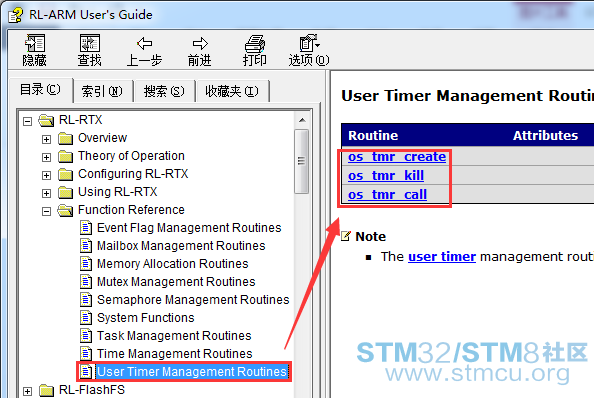Click the Routine column header

point(373,136)
